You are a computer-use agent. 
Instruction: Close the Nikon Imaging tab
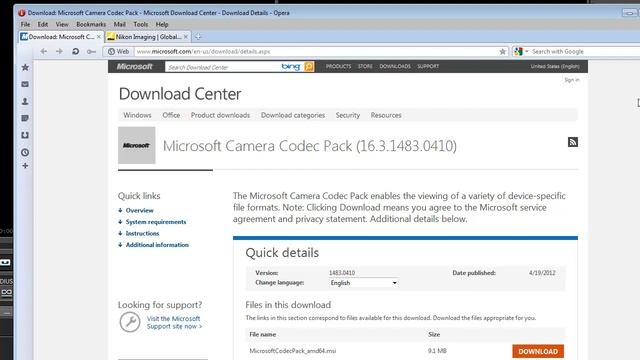point(186,37)
